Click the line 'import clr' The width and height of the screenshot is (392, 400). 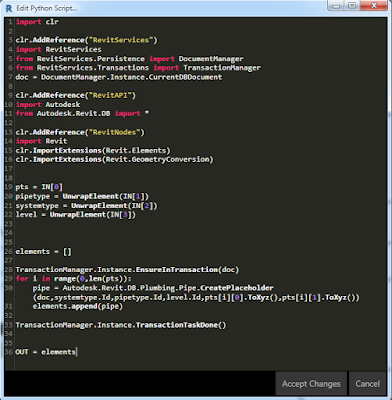(x=37, y=22)
